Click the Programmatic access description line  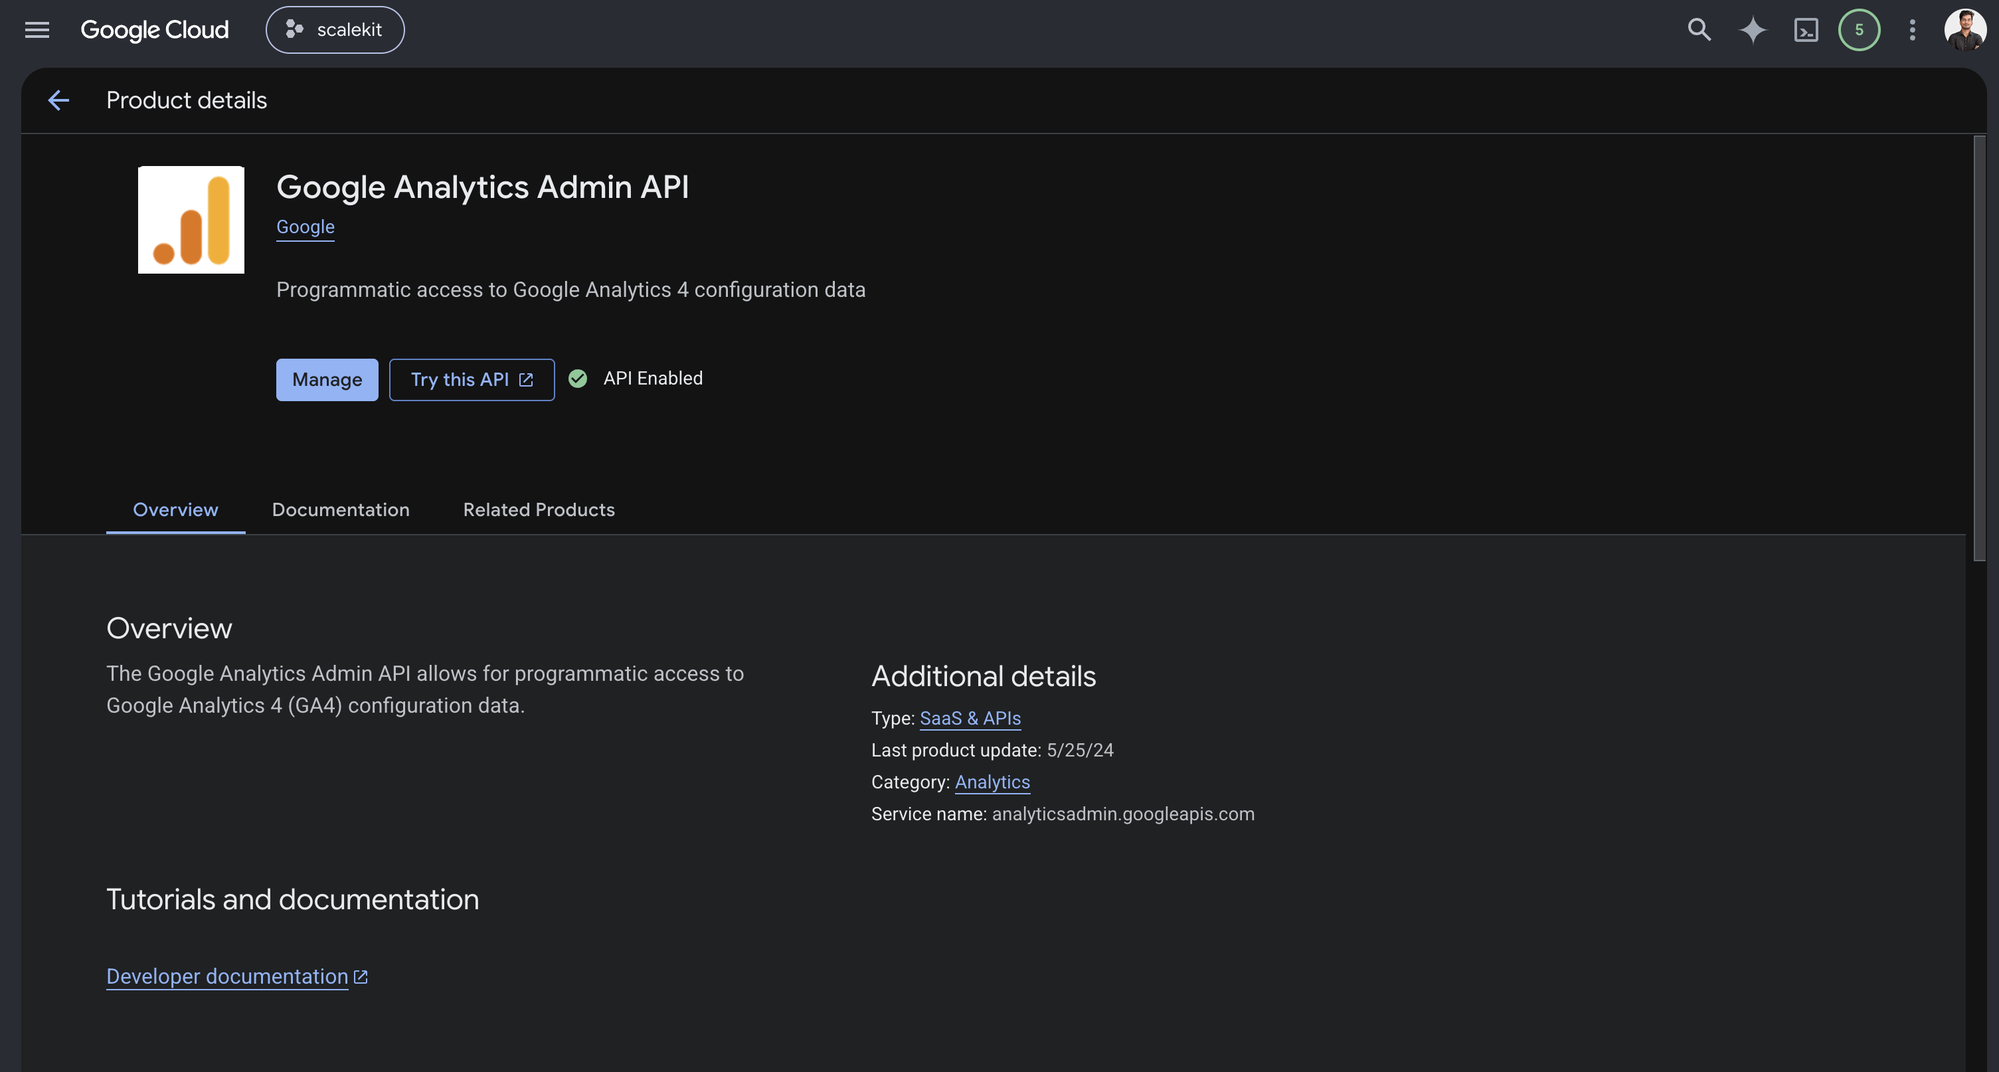pos(571,290)
